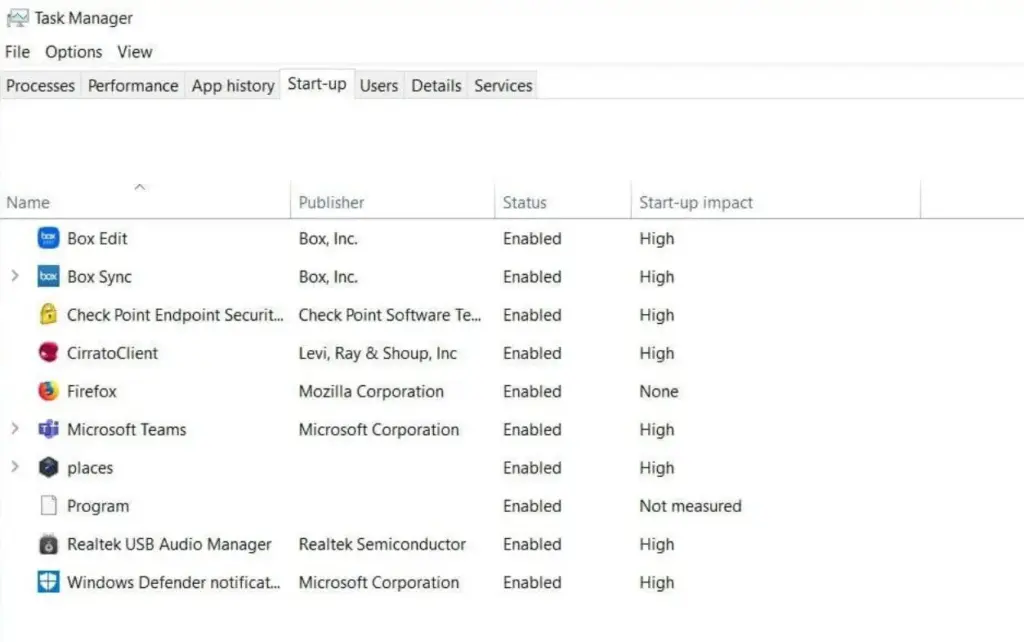Click the Firefox browser icon

click(48, 391)
